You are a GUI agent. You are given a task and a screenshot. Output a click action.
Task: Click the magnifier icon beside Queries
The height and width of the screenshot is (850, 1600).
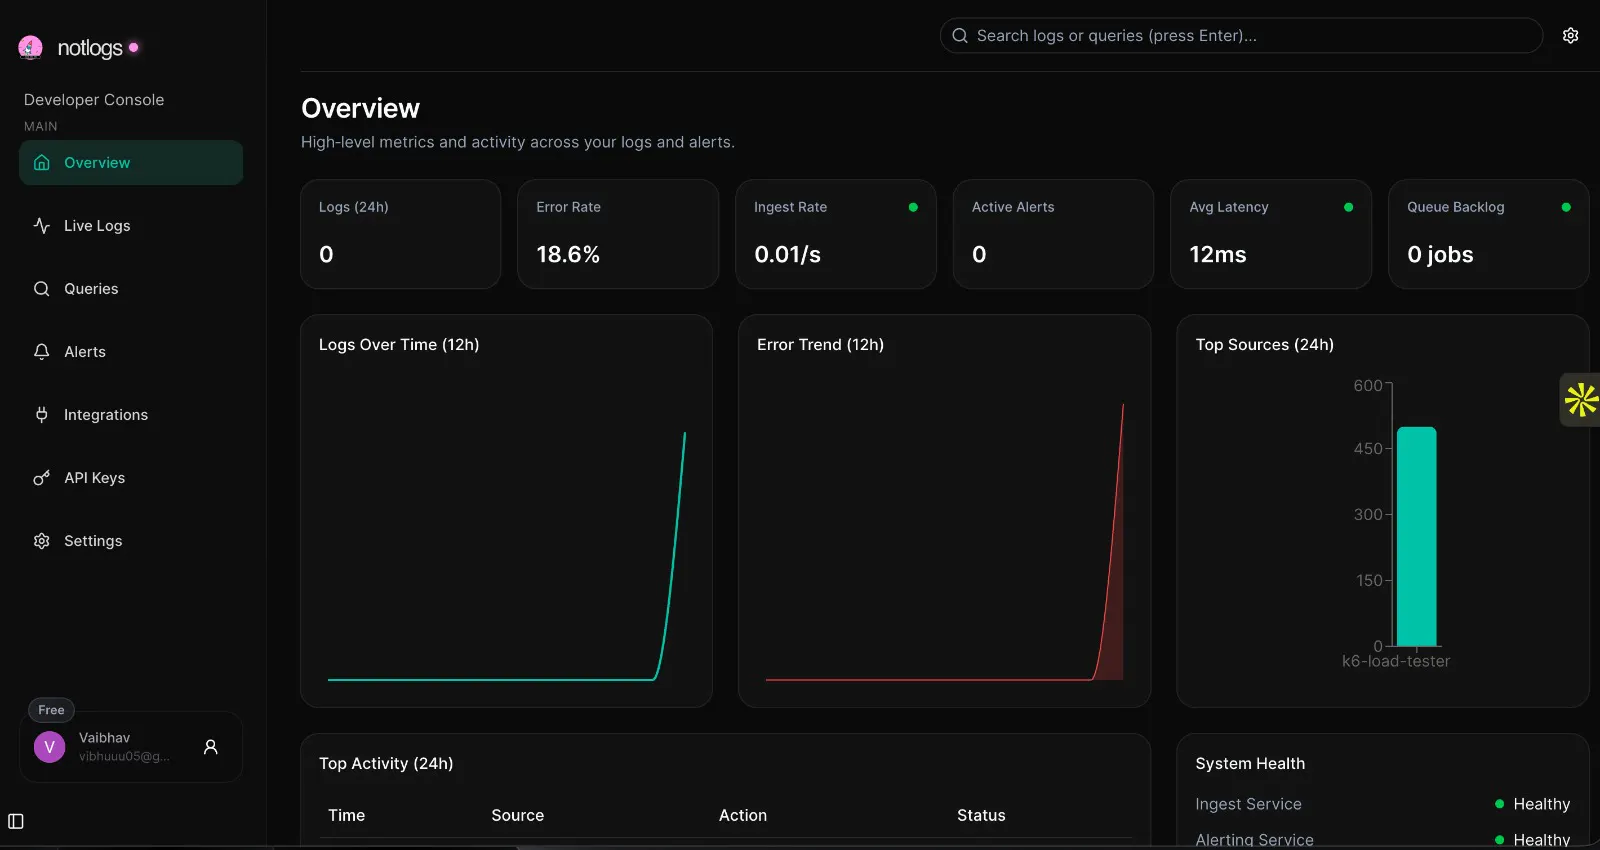[x=42, y=288]
